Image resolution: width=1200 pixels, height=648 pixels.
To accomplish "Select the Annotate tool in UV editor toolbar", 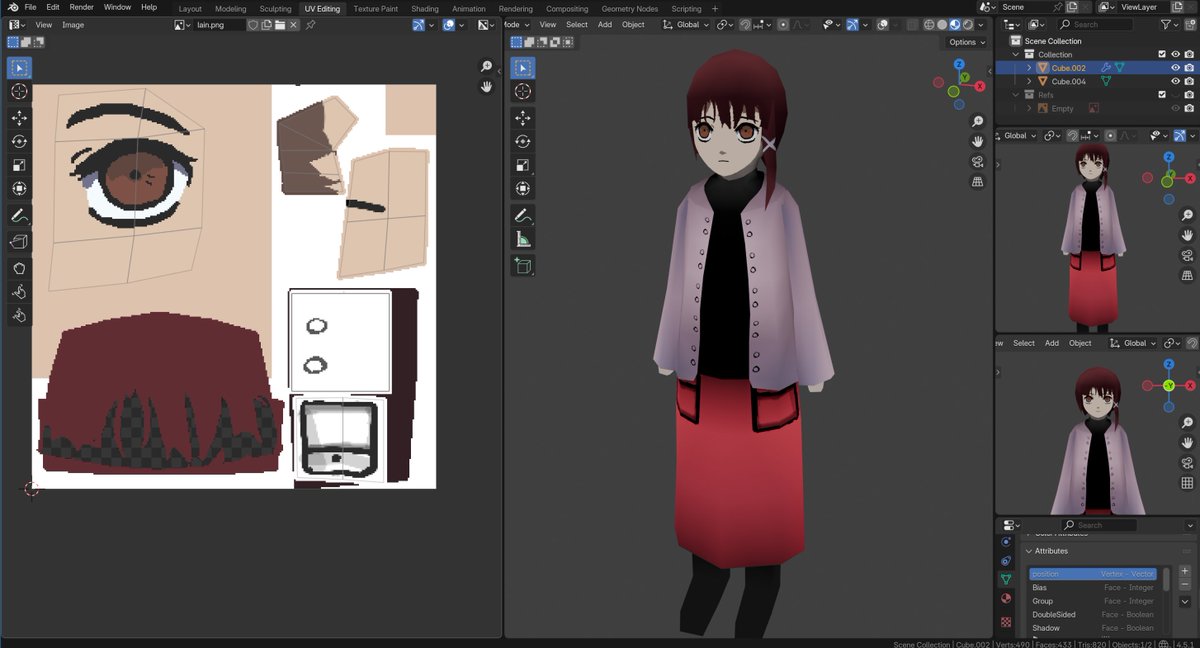I will 19,216.
